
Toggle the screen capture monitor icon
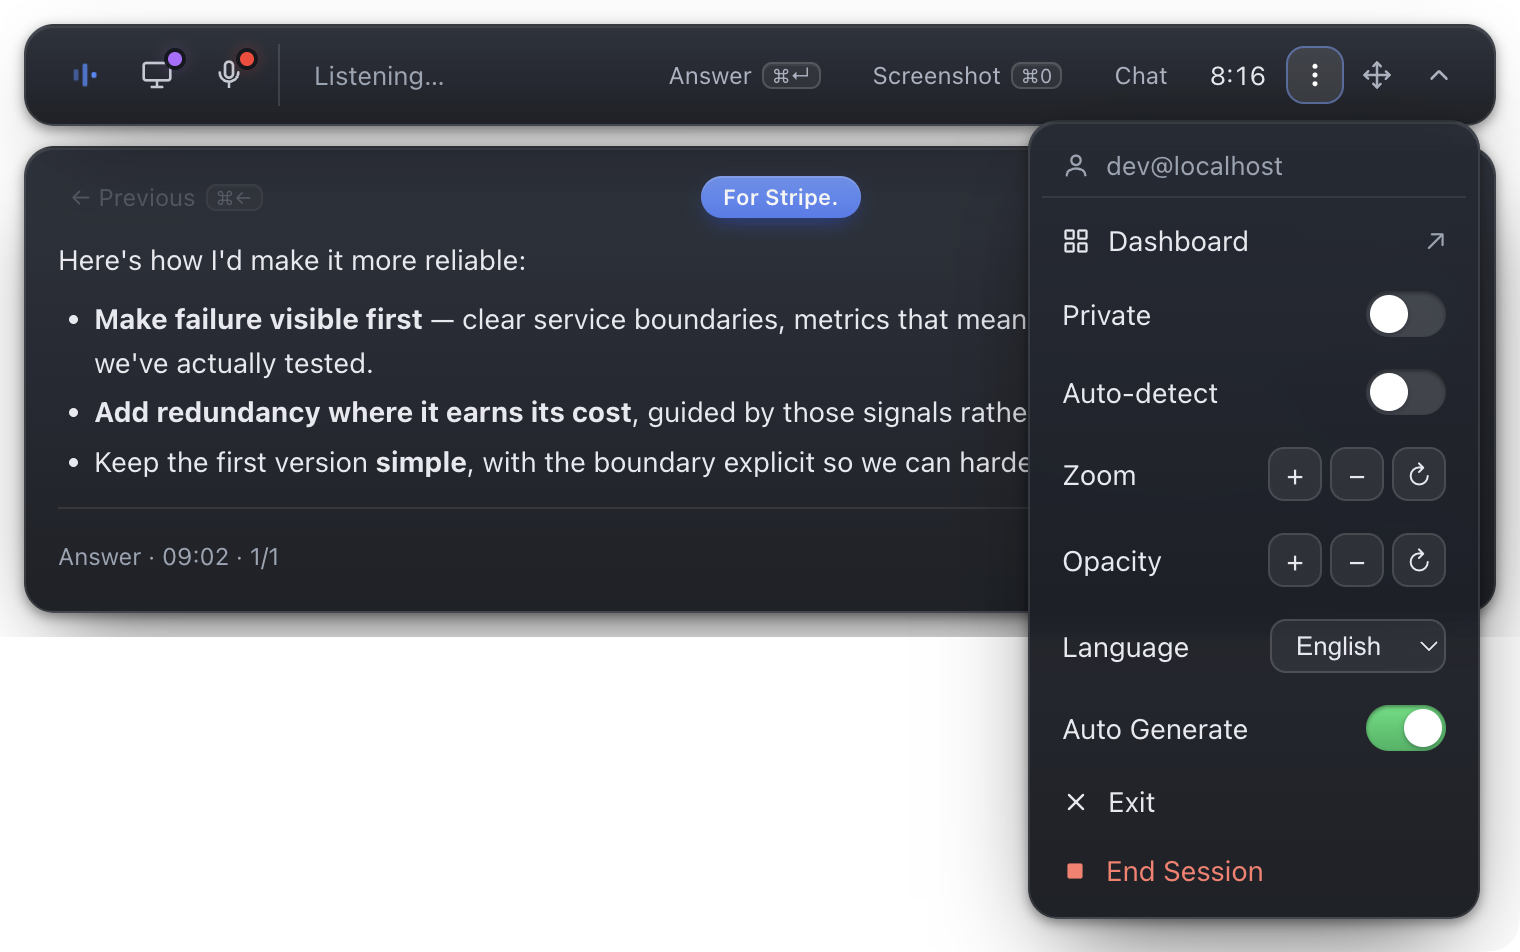click(x=158, y=74)
